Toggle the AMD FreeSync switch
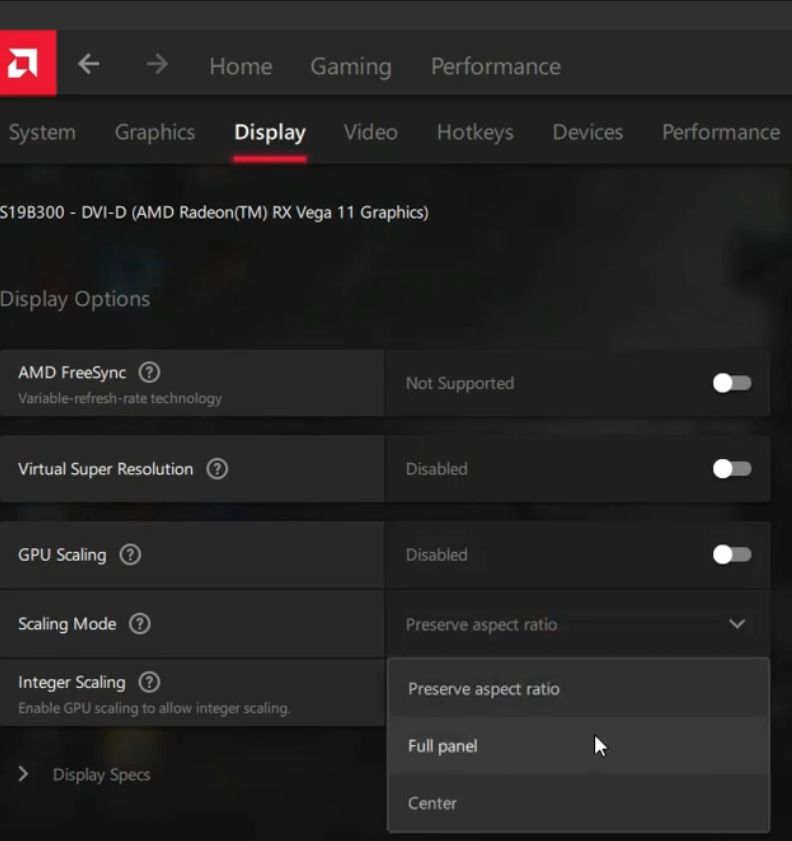Image resolution: width=792 pixels, height=841 pixels. pyautogui.click(x=732, y=383)
